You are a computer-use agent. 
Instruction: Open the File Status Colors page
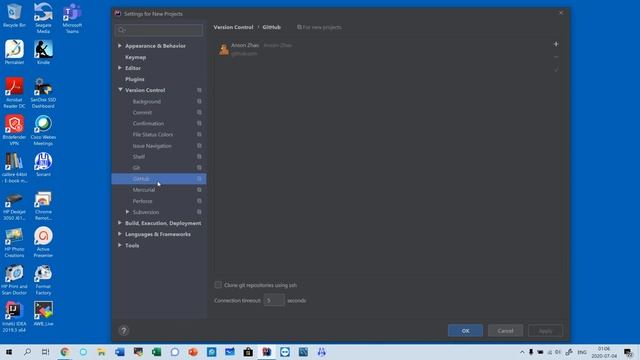(153, 134)
